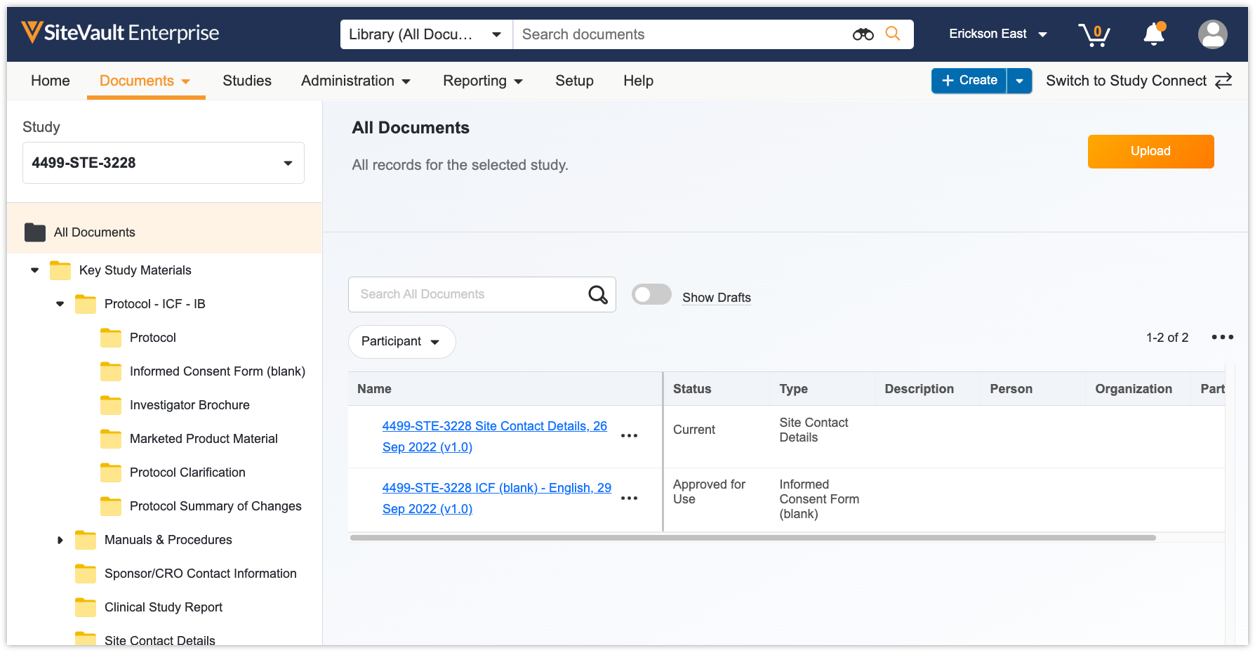Image resolution: width=1255 pixels, height=652 pixels.
Task: Open the Participant filter dropdown
Action: [x=401, y=342]
